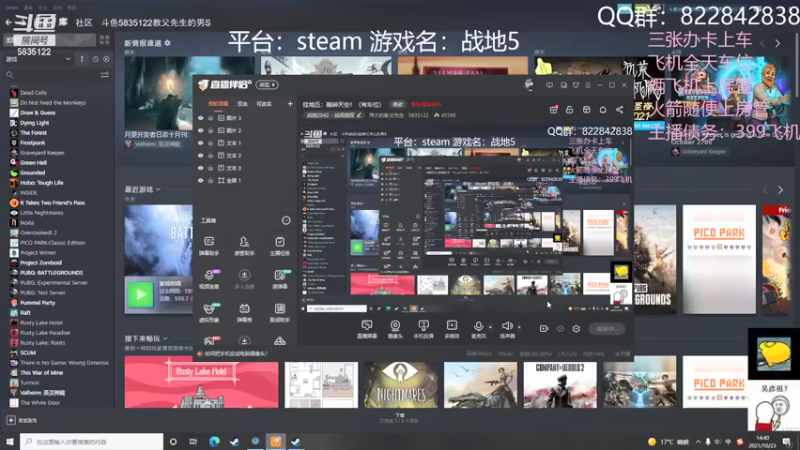
Task: Toggle lock on 全屏 1 source
Action: coord(210,181)
